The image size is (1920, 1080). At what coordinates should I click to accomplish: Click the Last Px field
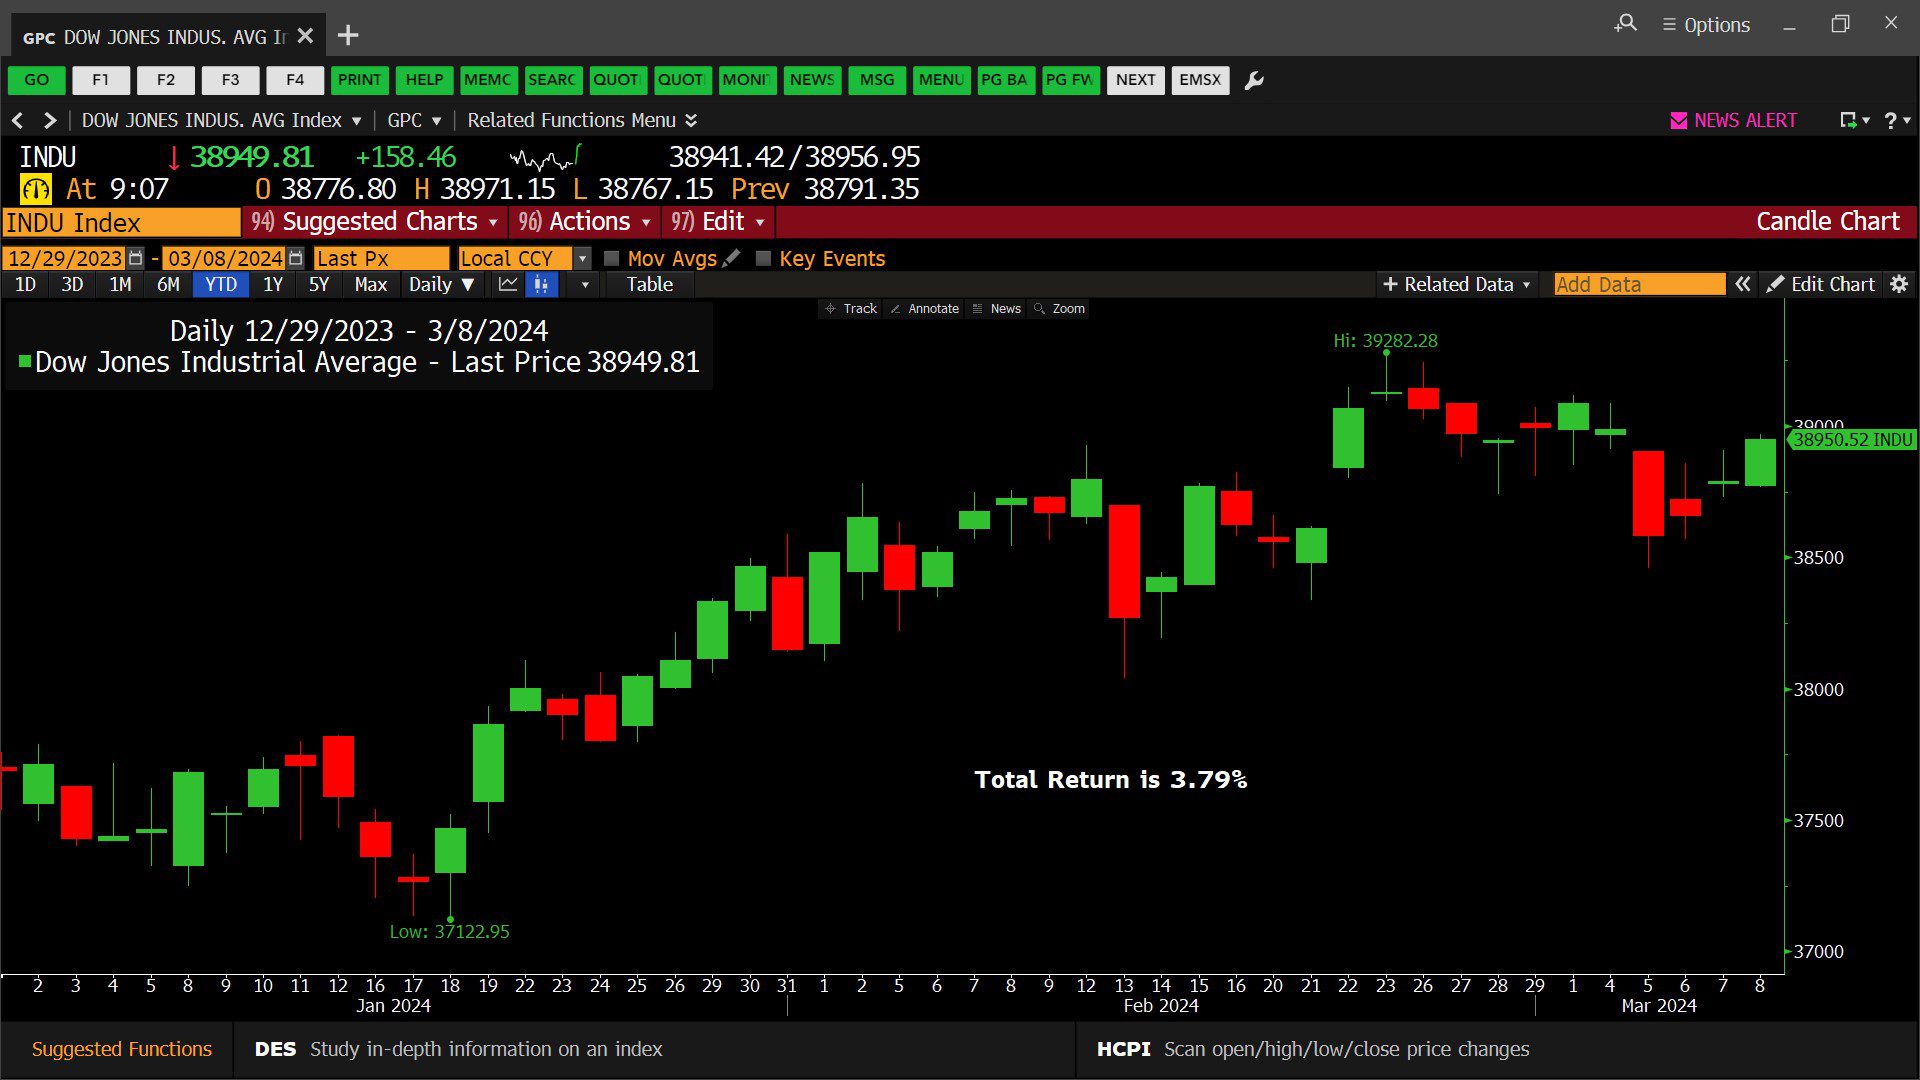381,259
